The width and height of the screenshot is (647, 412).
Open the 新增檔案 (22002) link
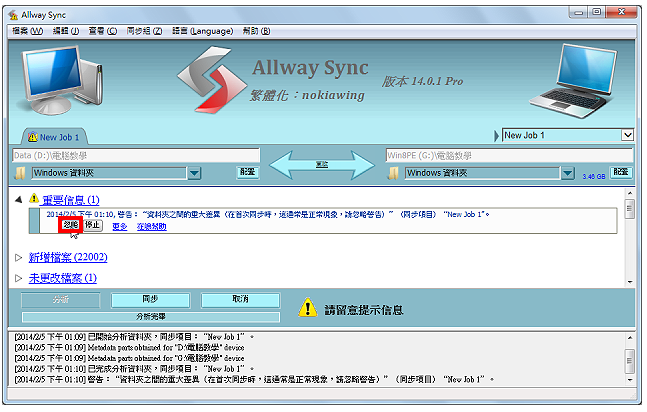pyautogui.click(x=68, y=258)
